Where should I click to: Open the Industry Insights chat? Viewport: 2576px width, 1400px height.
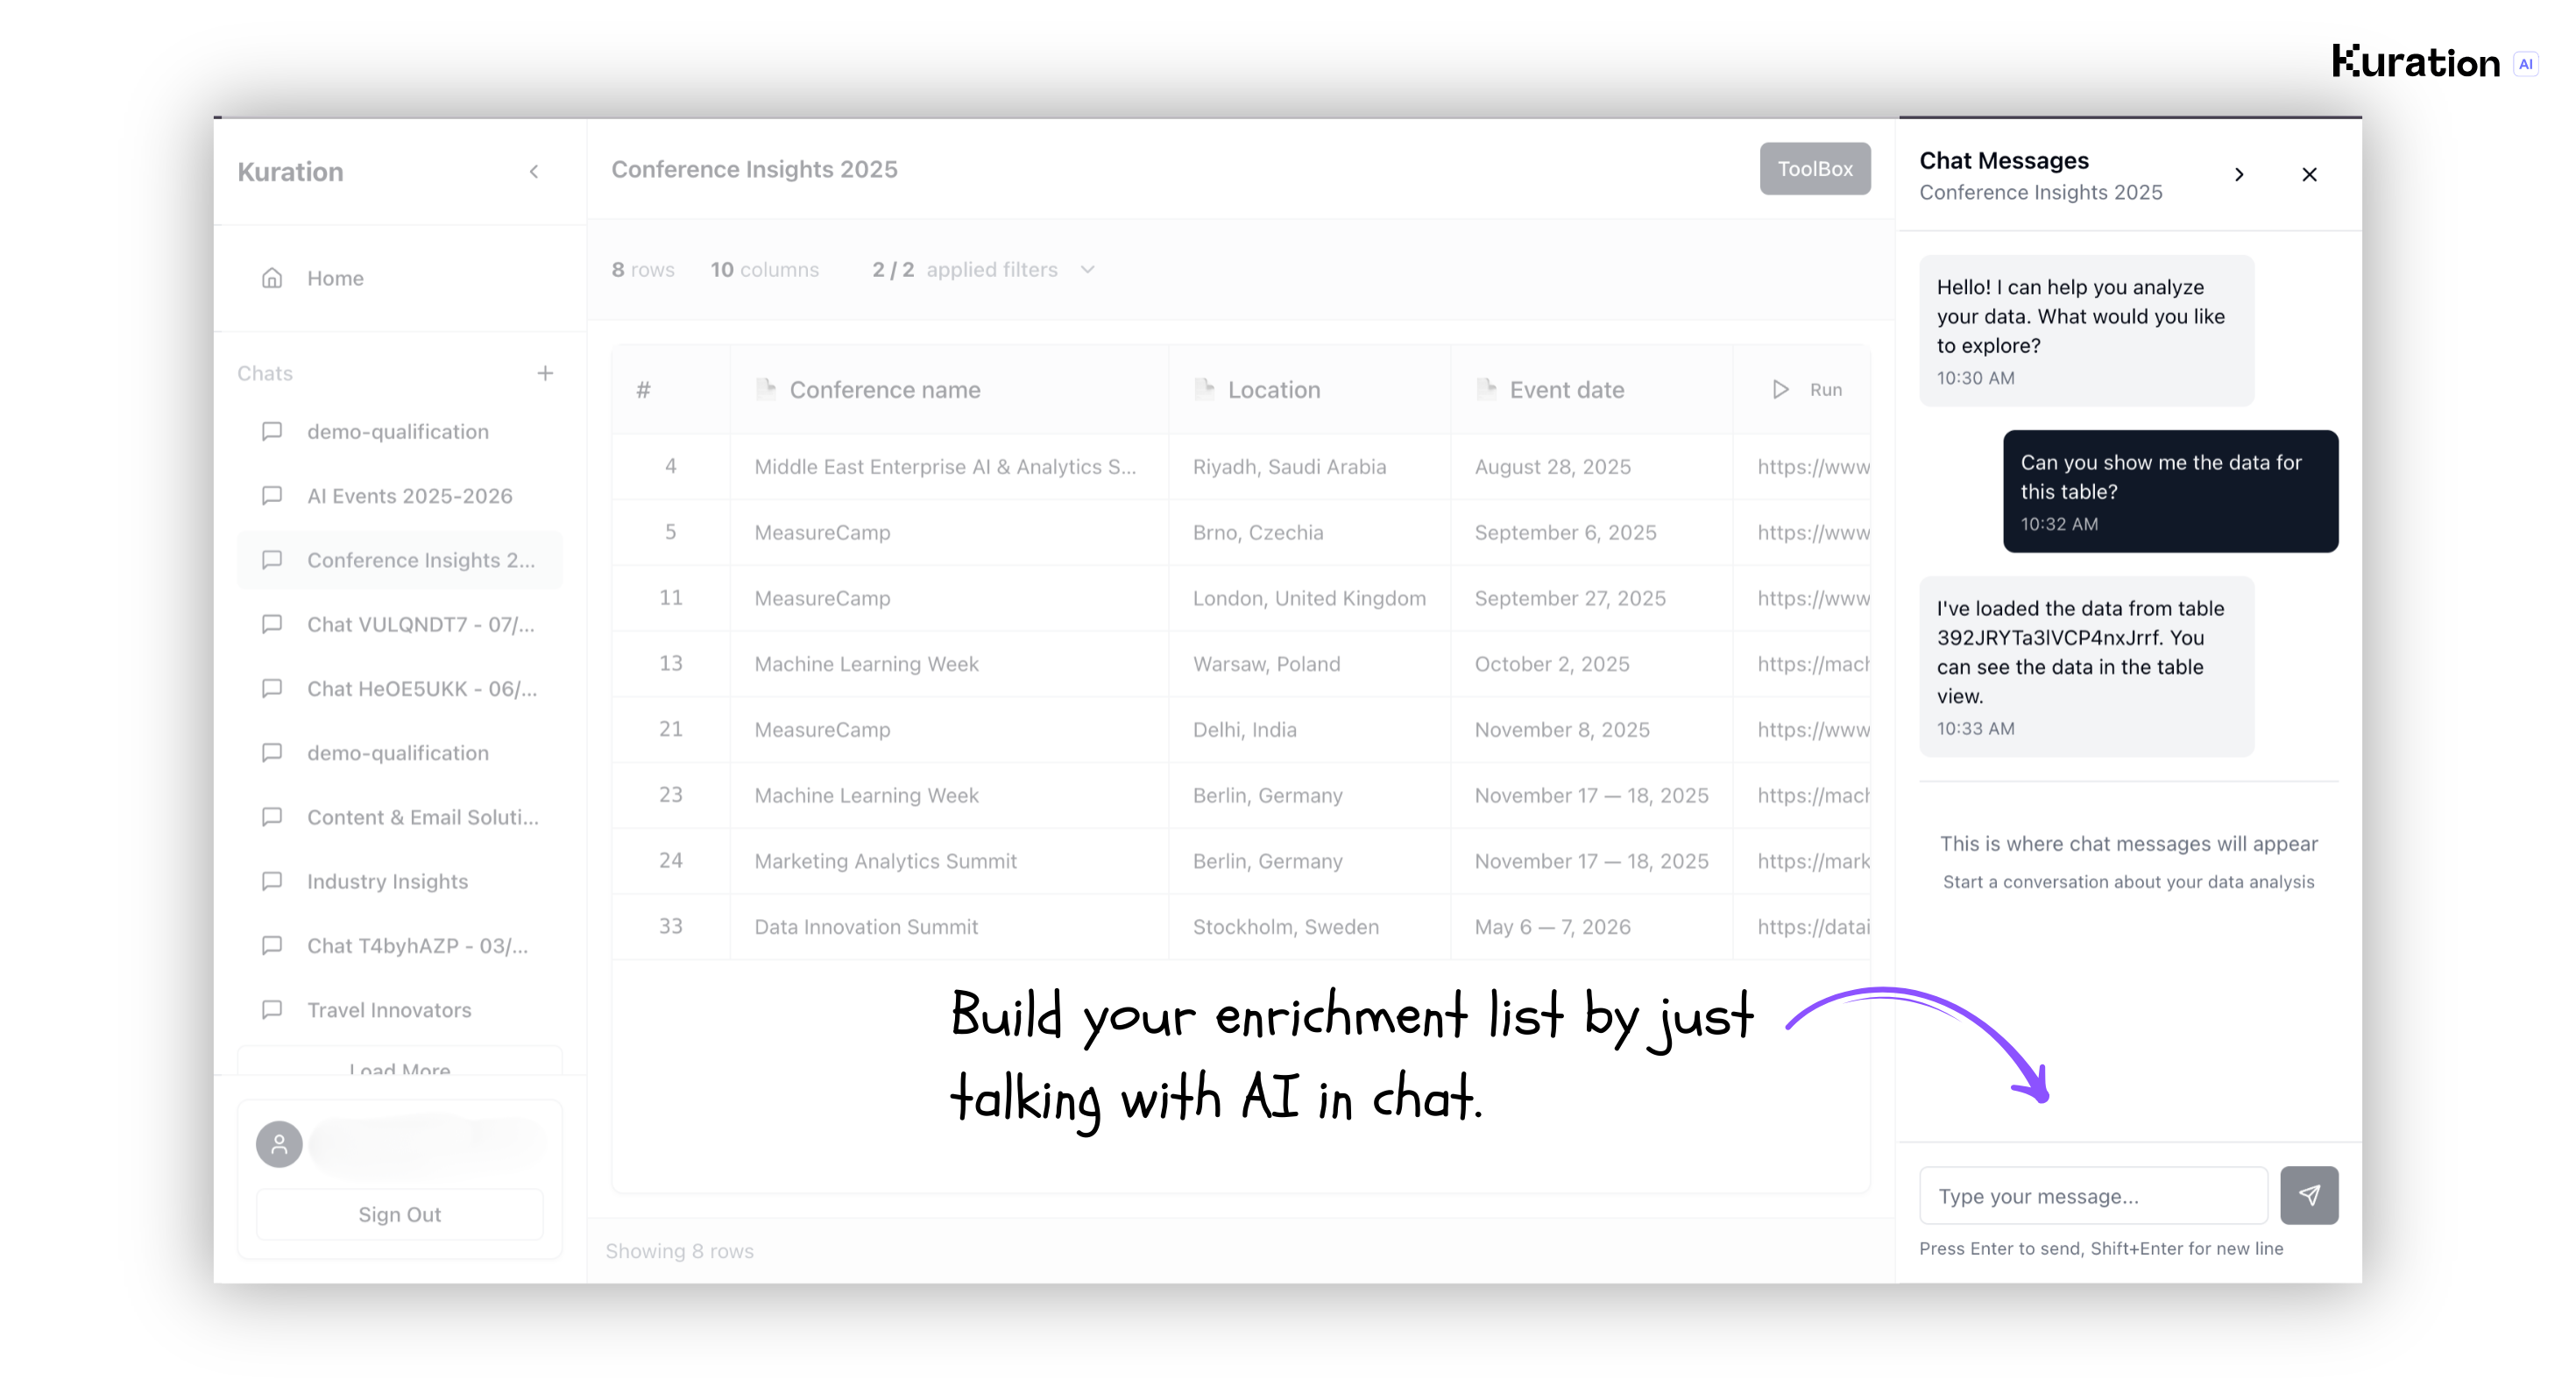(x=387, y=881)
